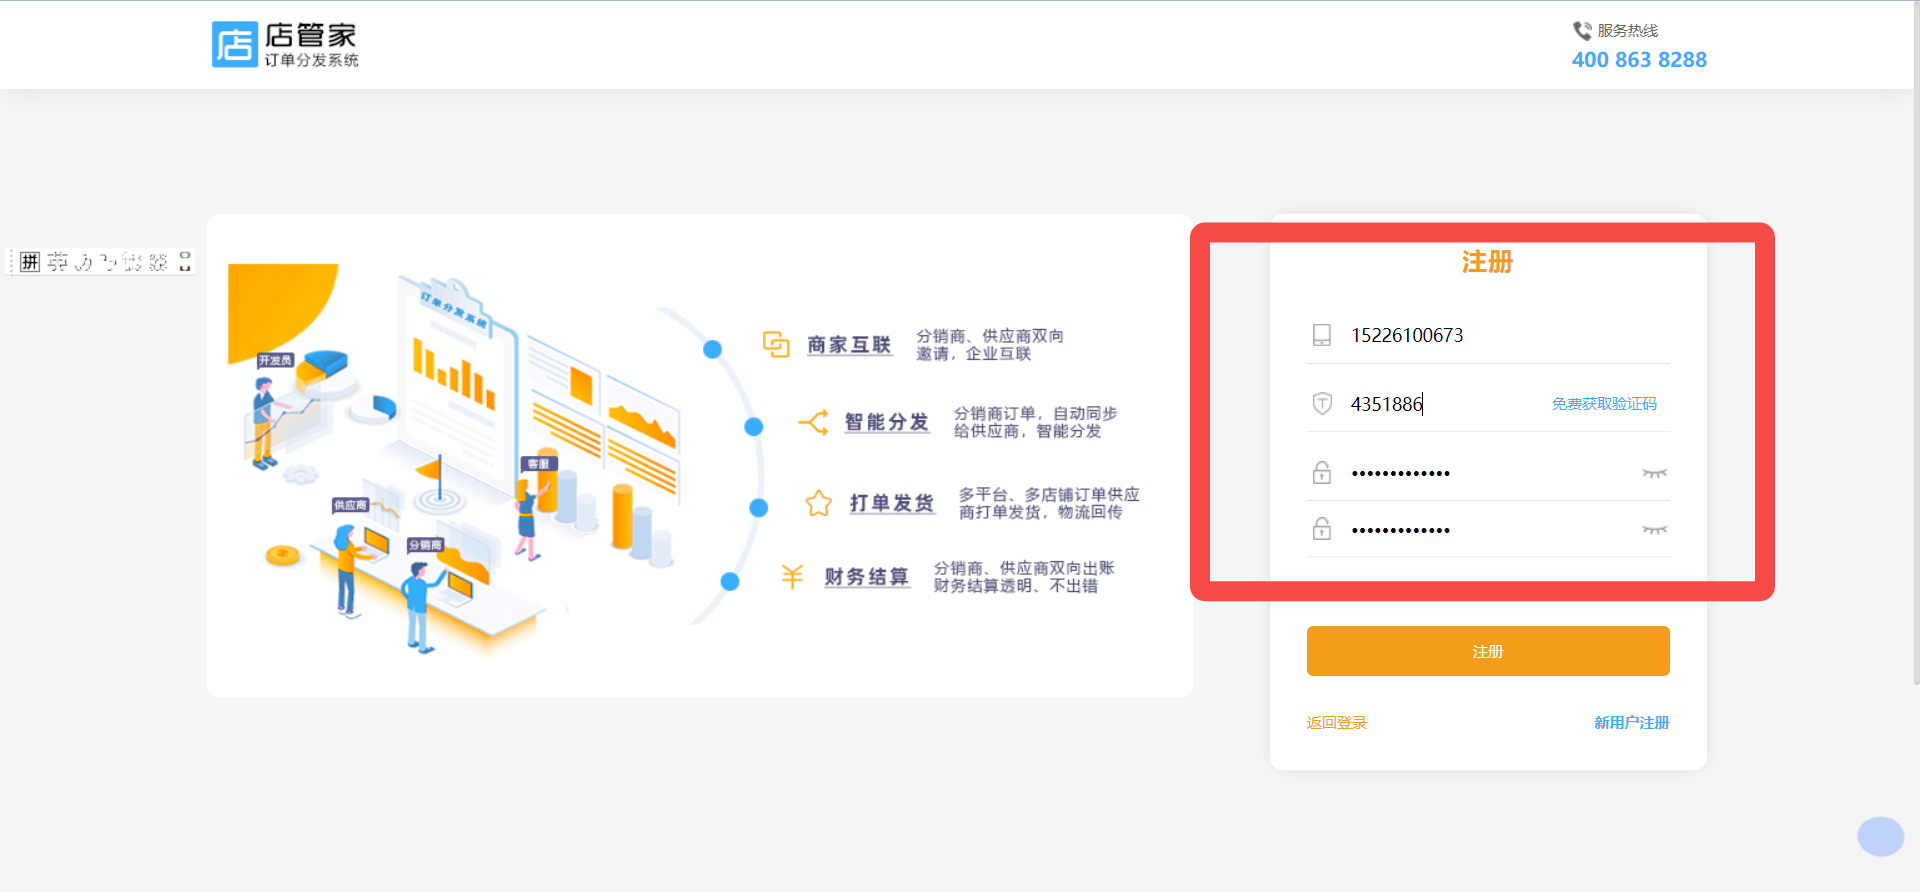The image size is (1920, 892).
Task: Click the 商家互联 feature icon
Action: coord(776,345)
